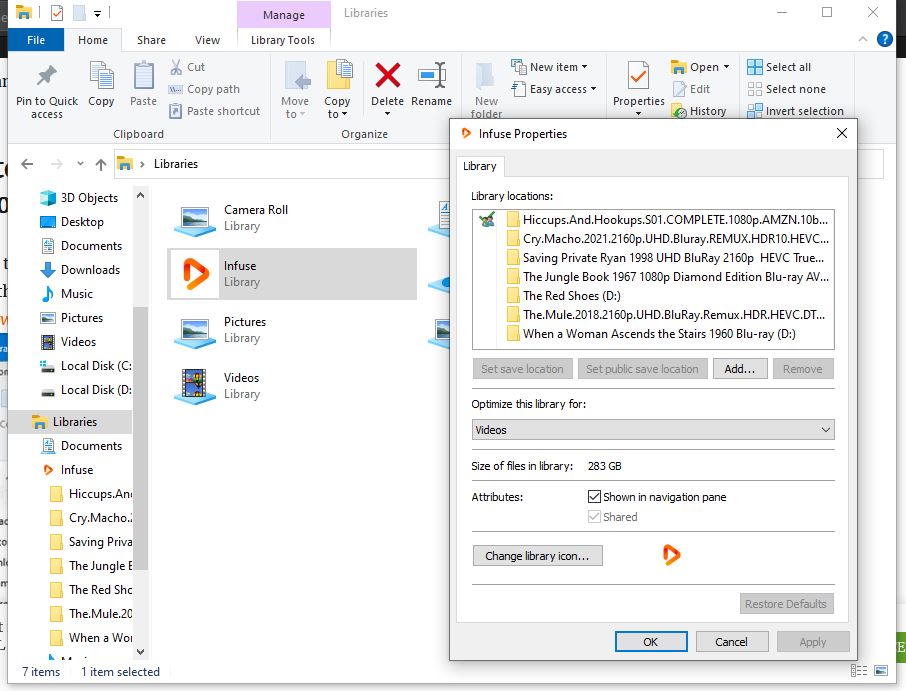Click the Restore Defaults button

click(786, 604)
